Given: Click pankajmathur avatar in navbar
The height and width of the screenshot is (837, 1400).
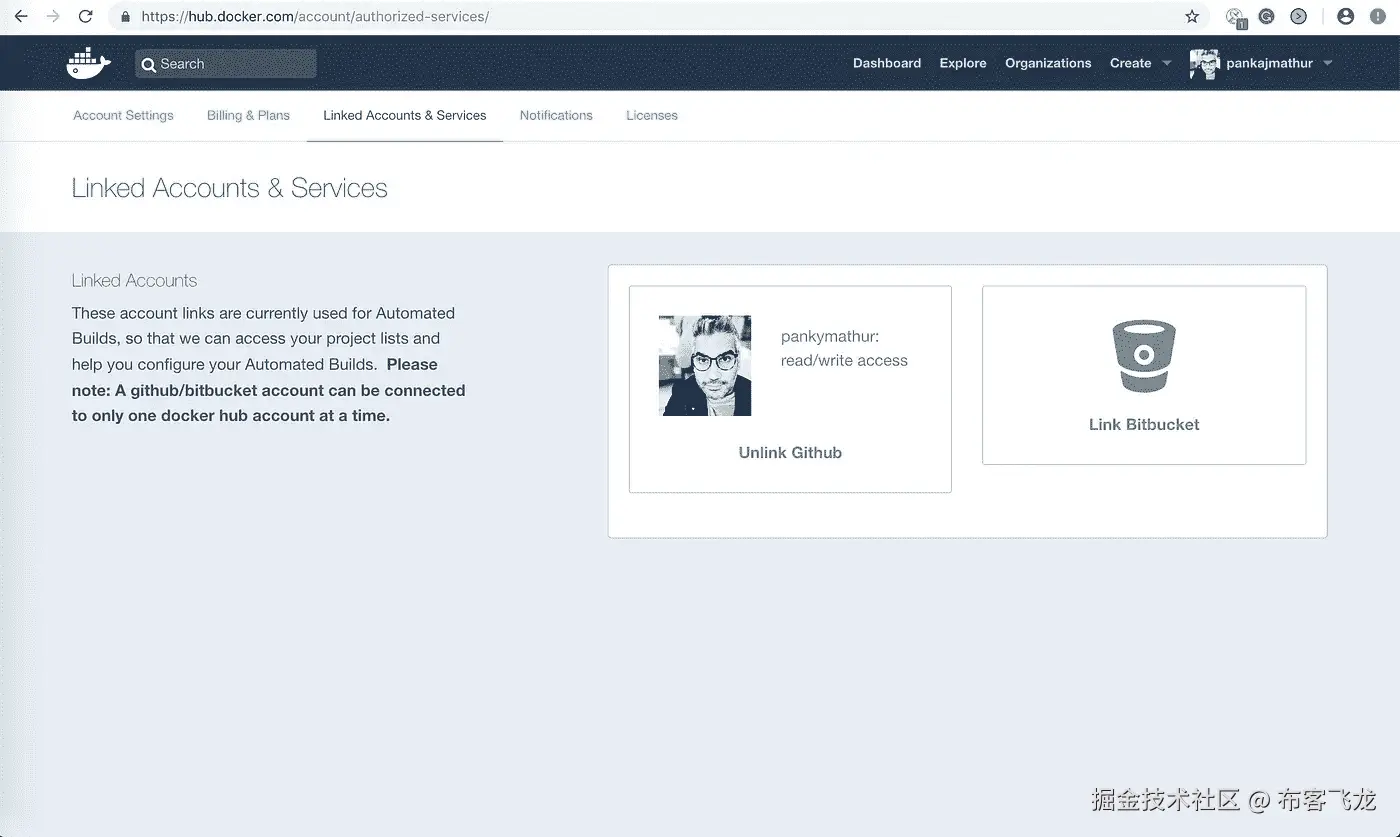Looking at the screenshot, I should click(x=1205, y=64).
